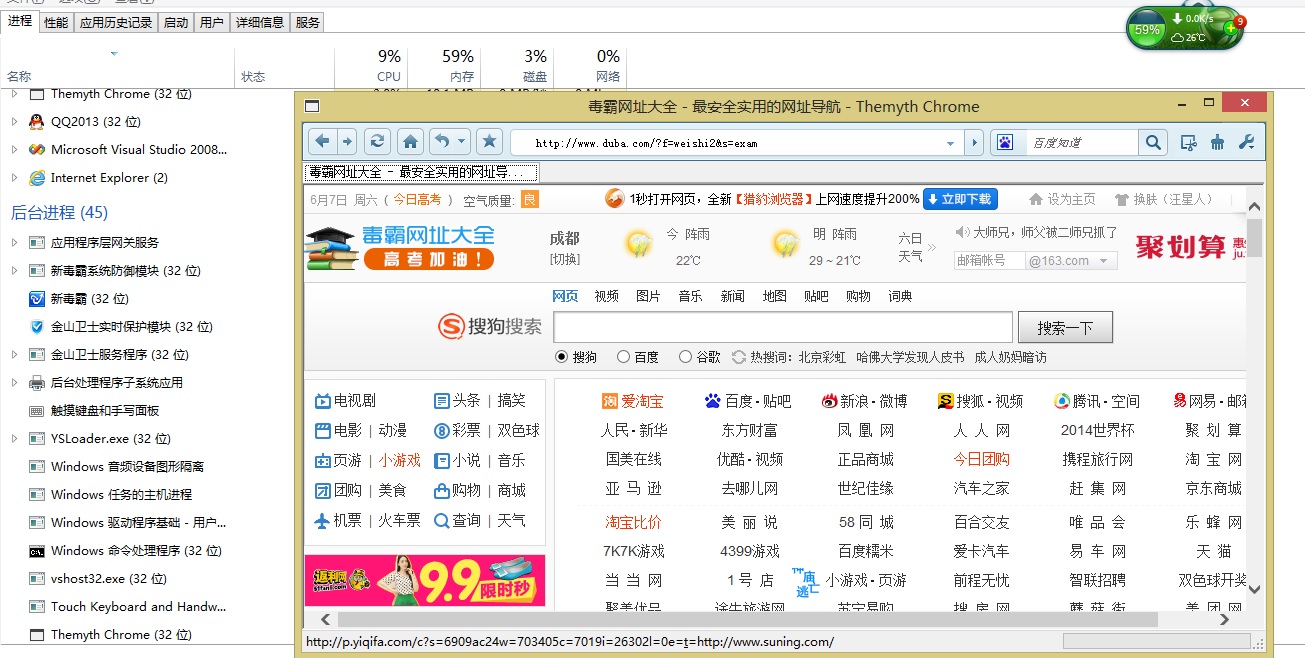This screenshot has height=658, width=1305.
Task: Switch to the 应用历史记录 tab
Action: (x=115, y=22)
